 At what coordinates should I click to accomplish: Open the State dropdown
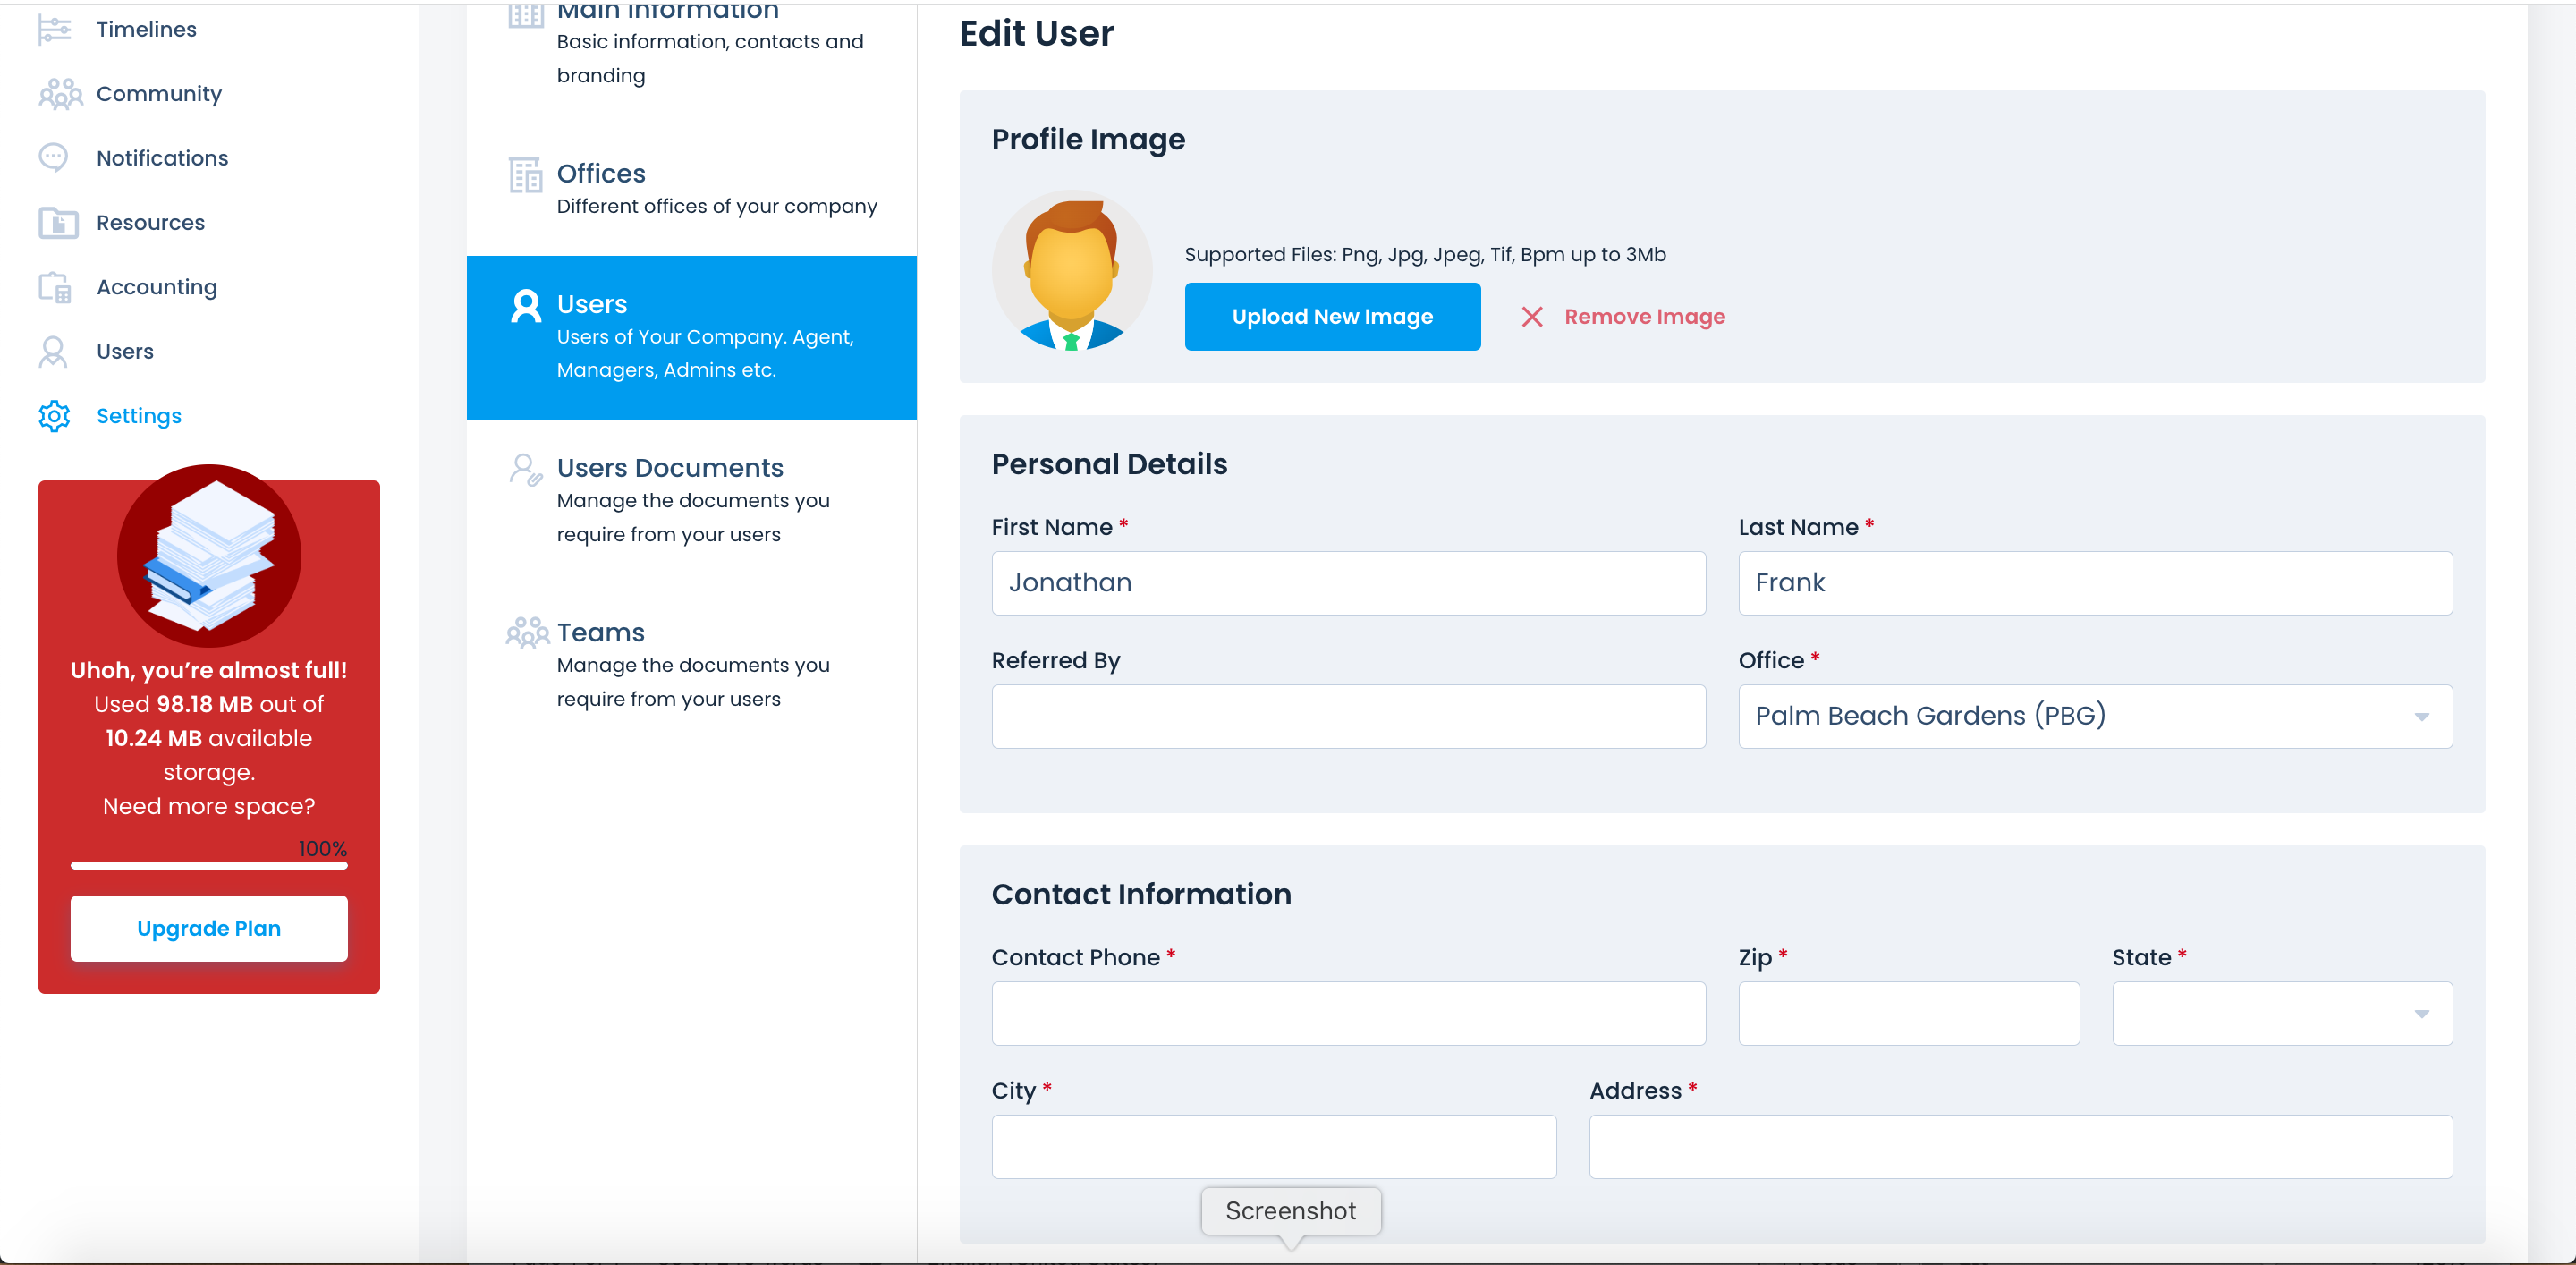tap(2282, 1013)
